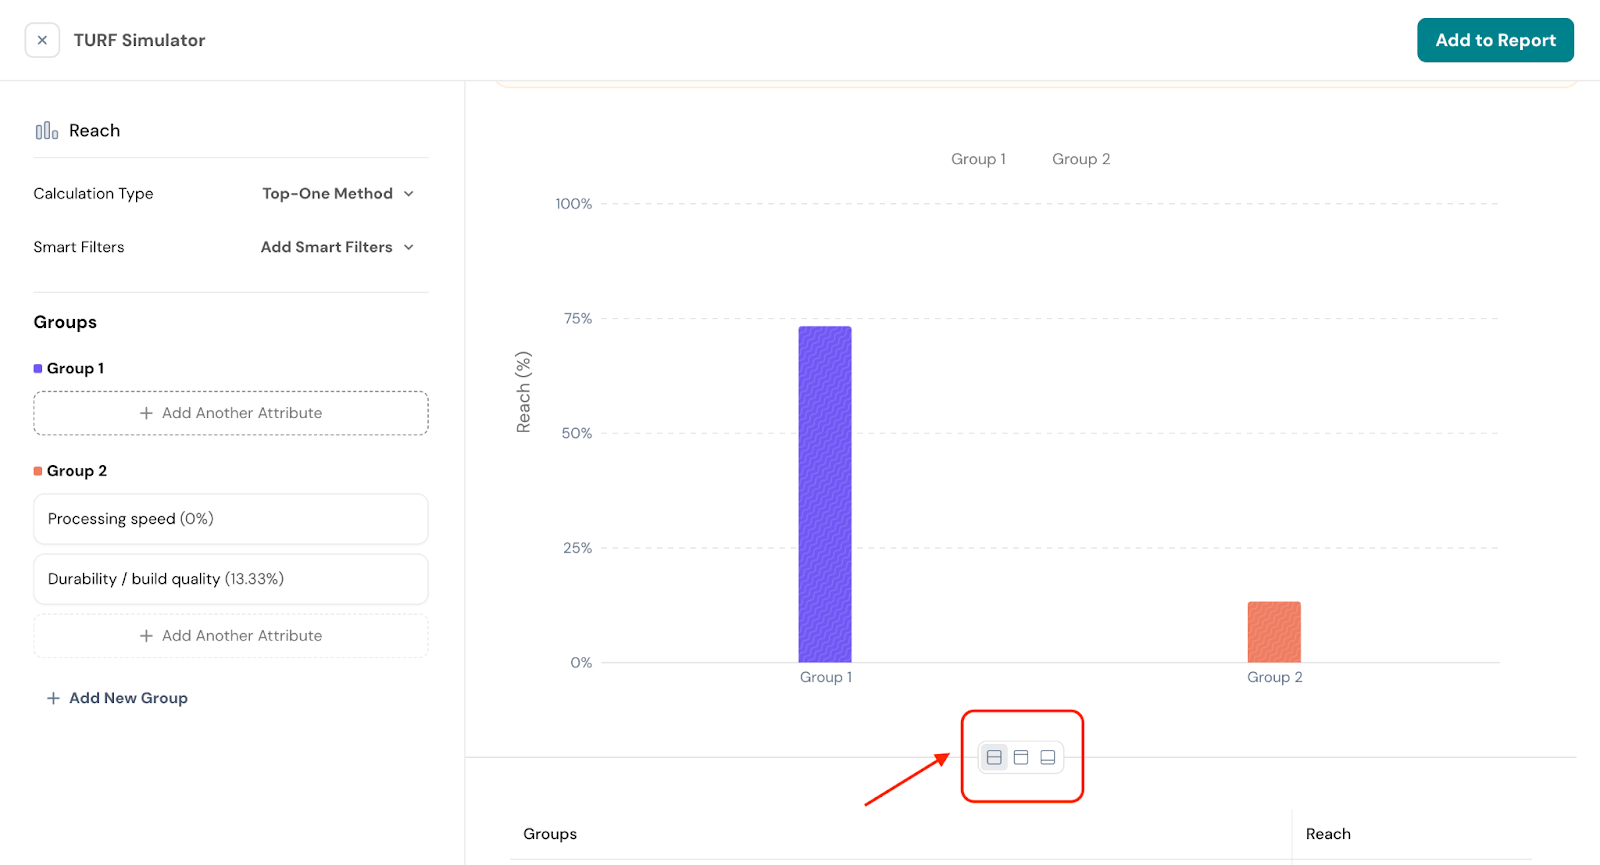
Task: Select the bottom-panel layout icon
Action: pyautogui.click(x=1048, y=758)
